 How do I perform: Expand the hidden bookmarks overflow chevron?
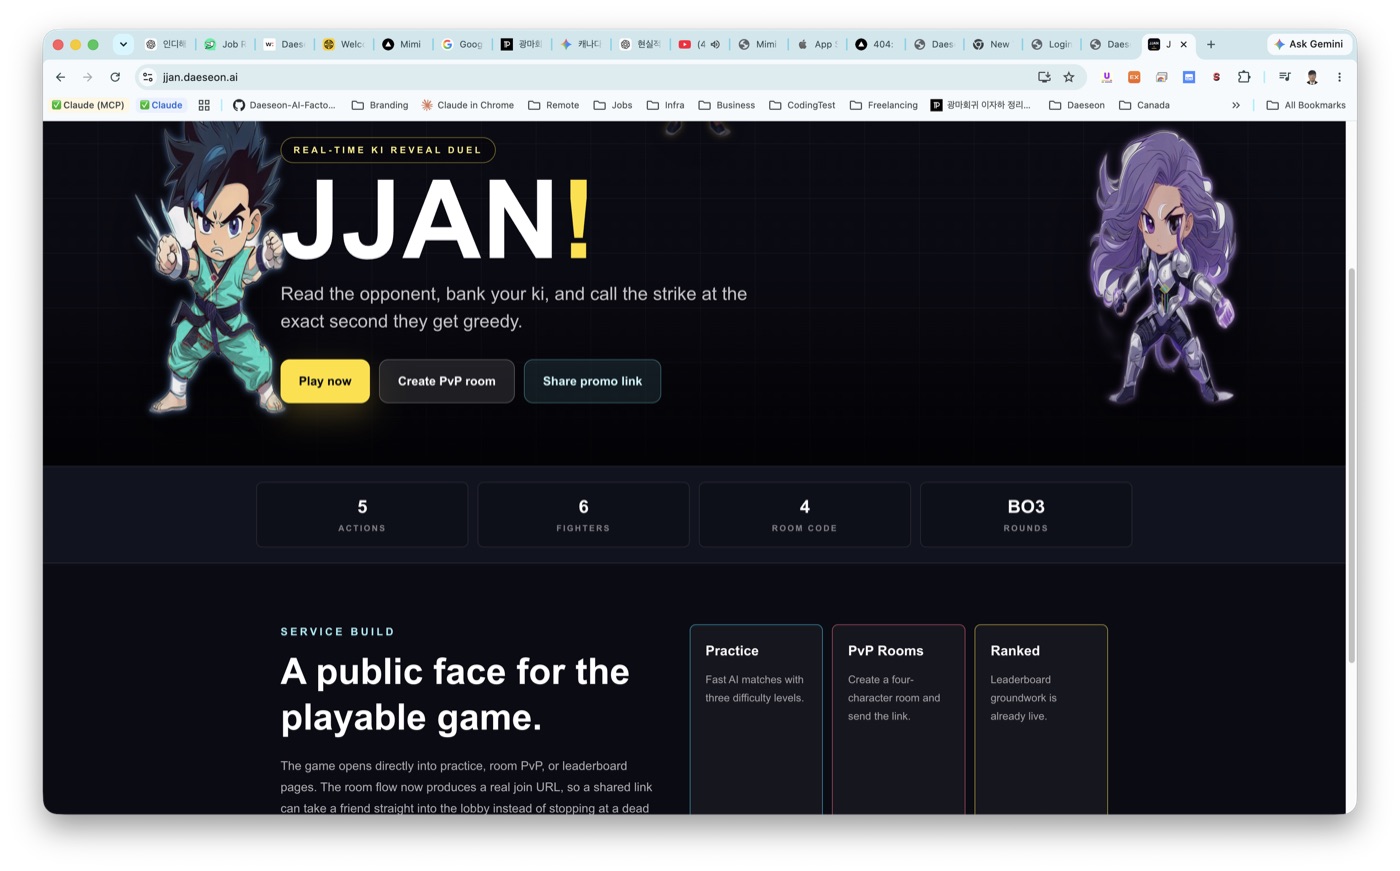tap(1236, 105)
